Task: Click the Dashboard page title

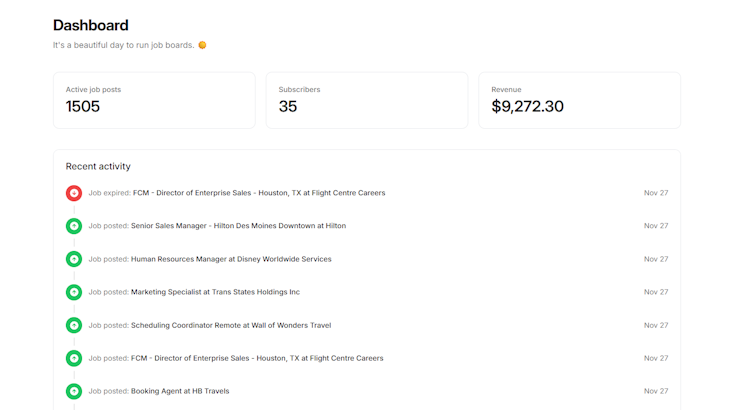Action: click(x=90, y=25)
